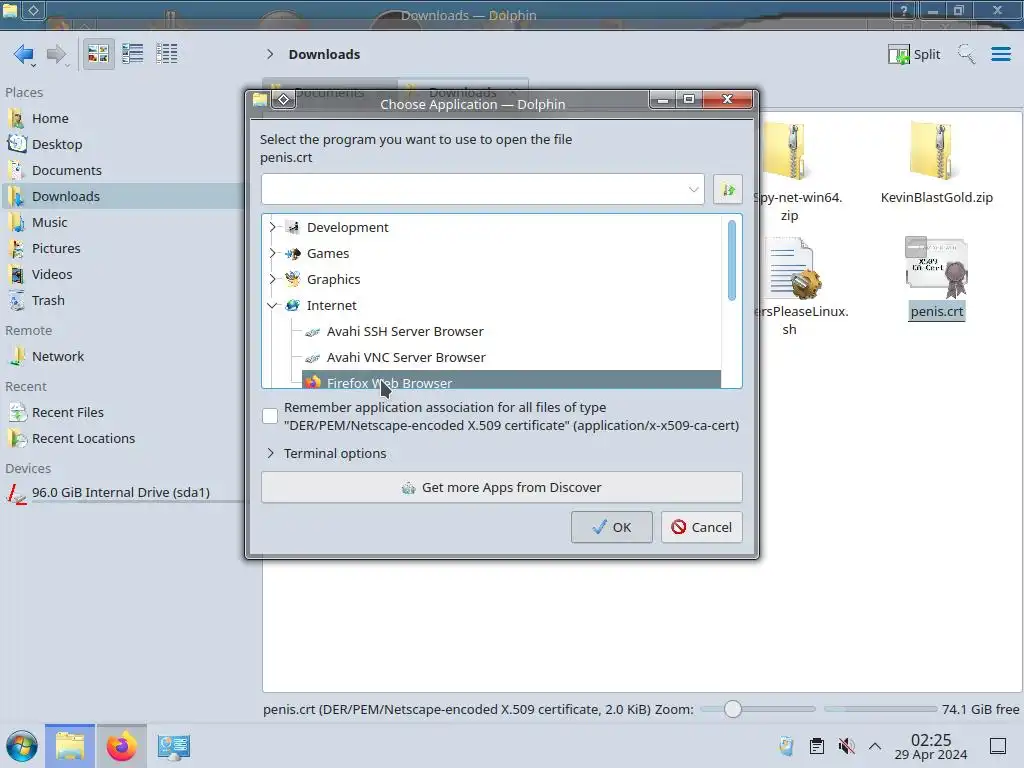Click the clipboard tray icon
Screen dimensions: 1024x768
pos(816,746)
